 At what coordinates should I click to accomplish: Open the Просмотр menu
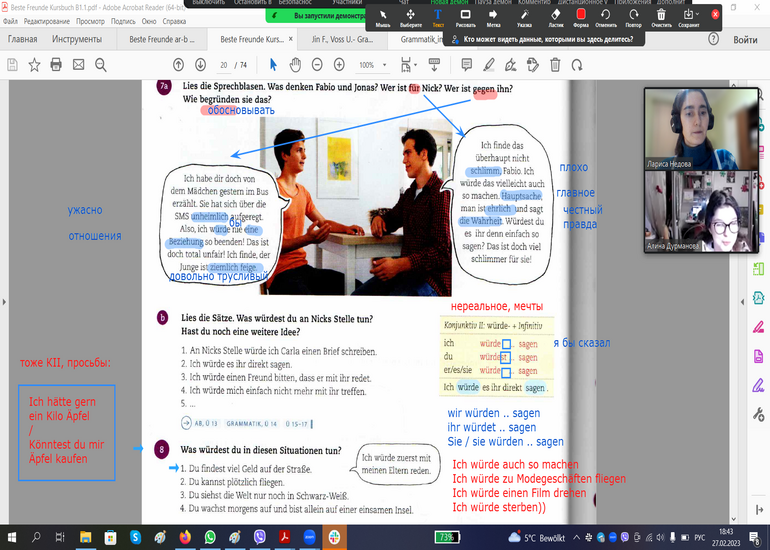[x=90, y=20]
